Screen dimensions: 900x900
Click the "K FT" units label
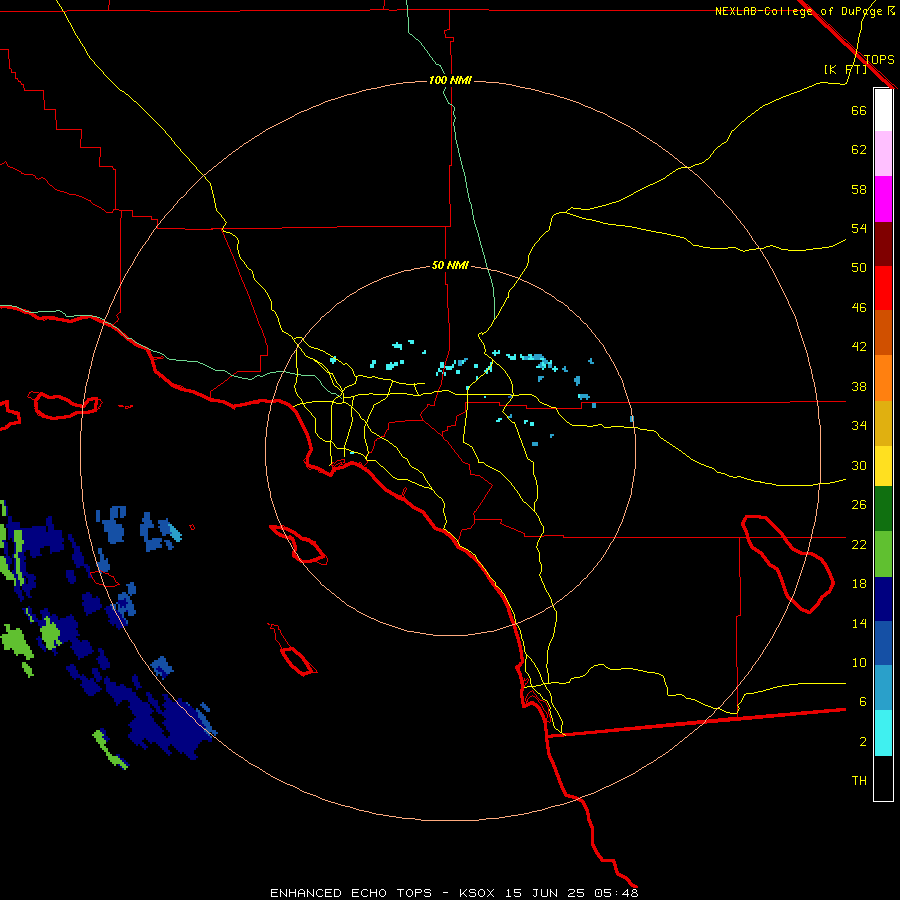pos(845,69)
